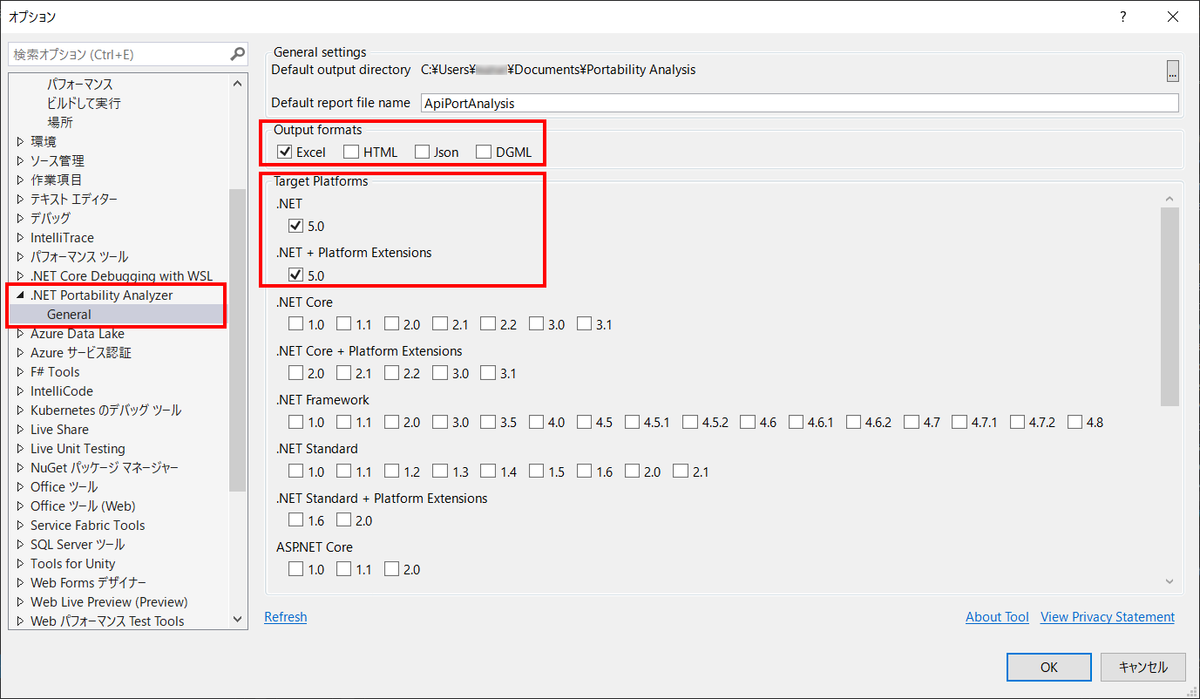Click the target platforms scrollbar up arrow
This screenshot has width=1200, height=699.
tap(1170, 199)
